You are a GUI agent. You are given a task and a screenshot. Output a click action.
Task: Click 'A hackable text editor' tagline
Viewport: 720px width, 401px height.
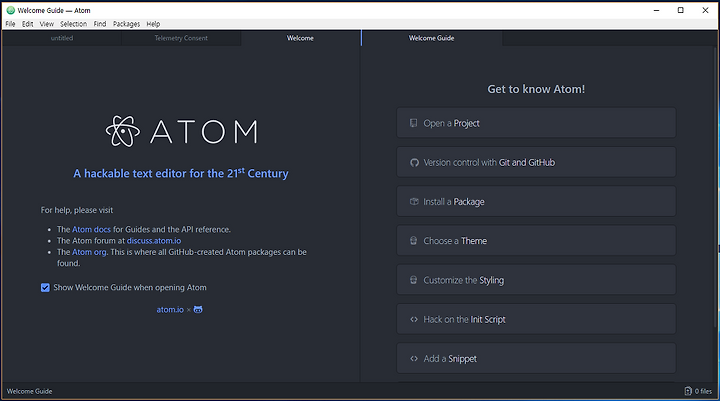[x=181, y=173]
